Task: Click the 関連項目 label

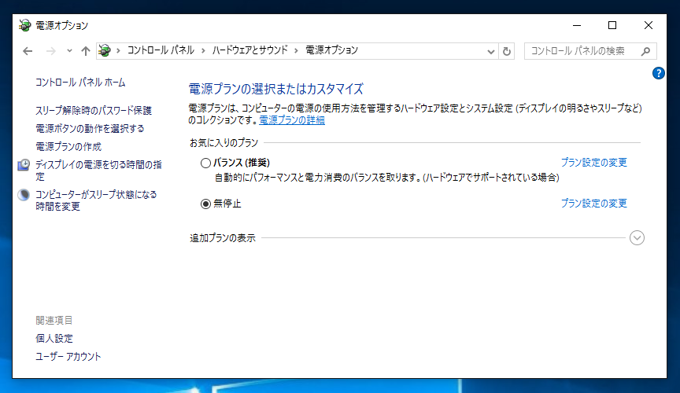Action: click(54, 321)
